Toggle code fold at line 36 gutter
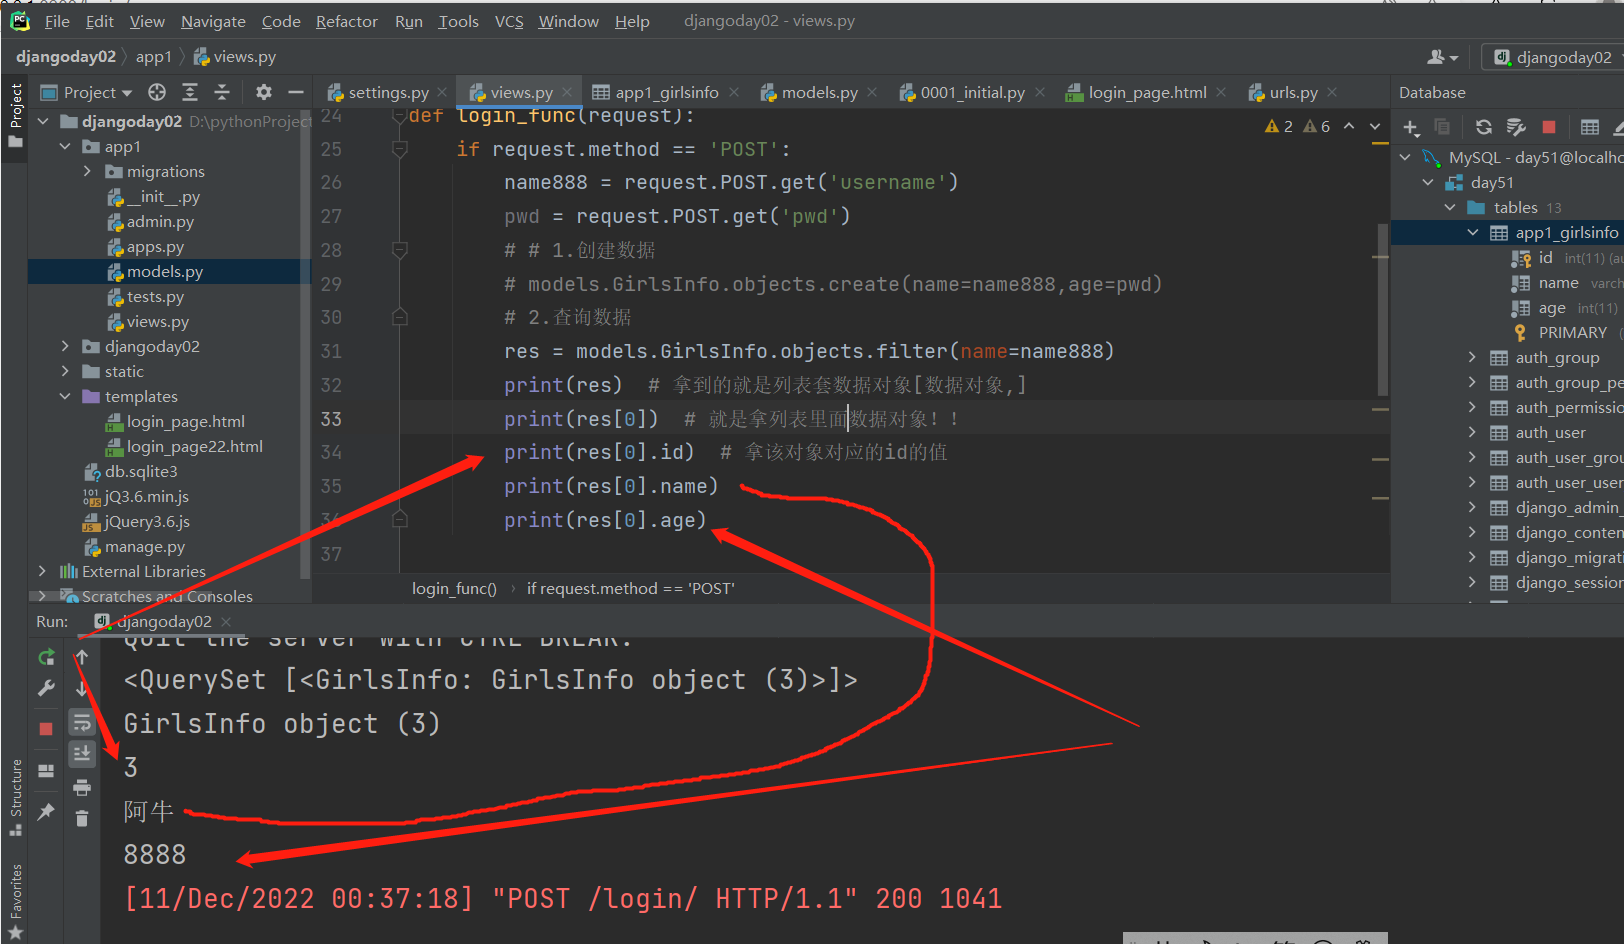The height and width of the screenshot is (944, 1624). tap(400, 519)
